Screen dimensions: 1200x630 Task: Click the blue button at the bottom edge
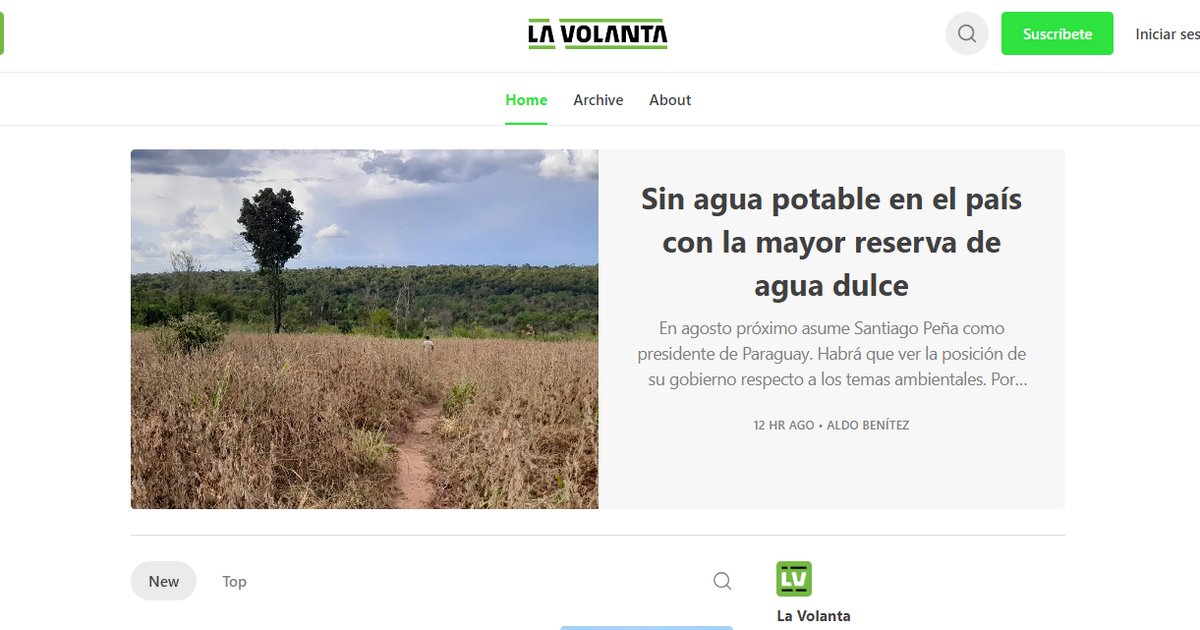(x=645, y=627)
